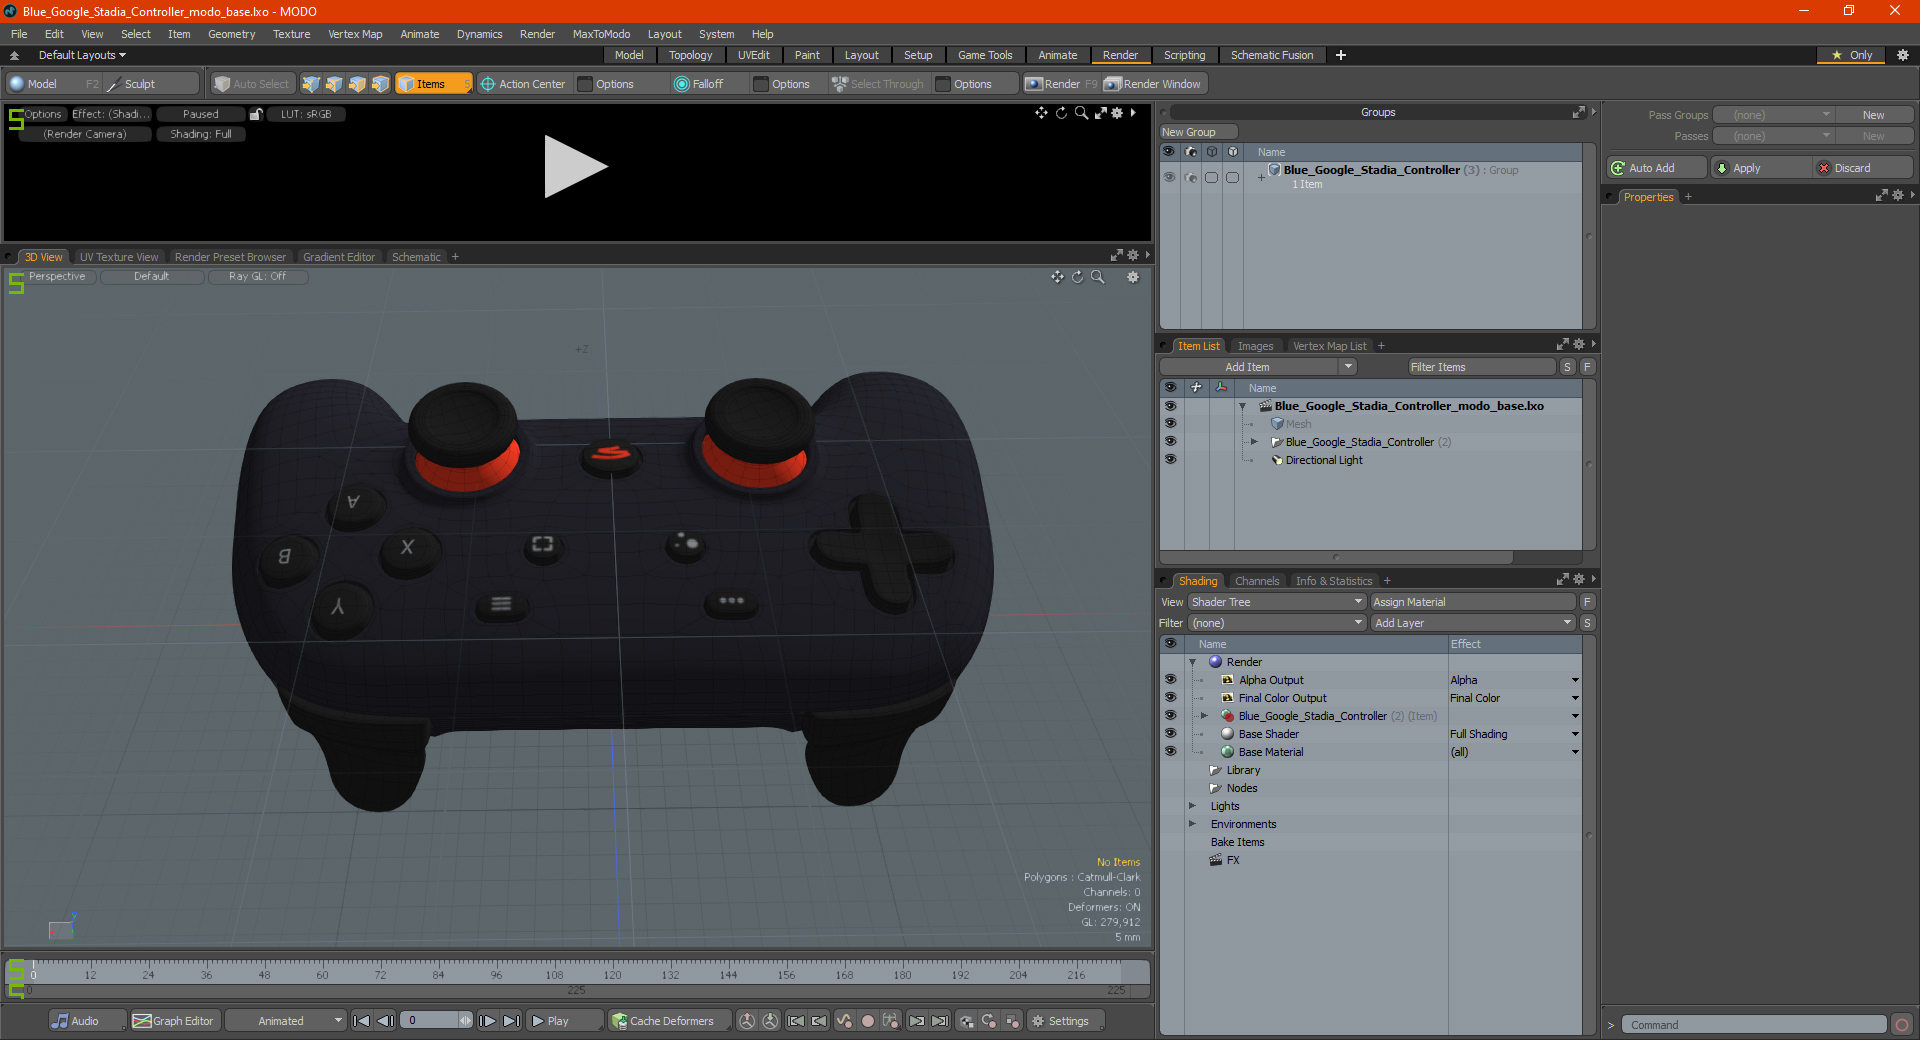Step forward one frame
The image size is (1920, 1040).
(x=487, y=1021)
